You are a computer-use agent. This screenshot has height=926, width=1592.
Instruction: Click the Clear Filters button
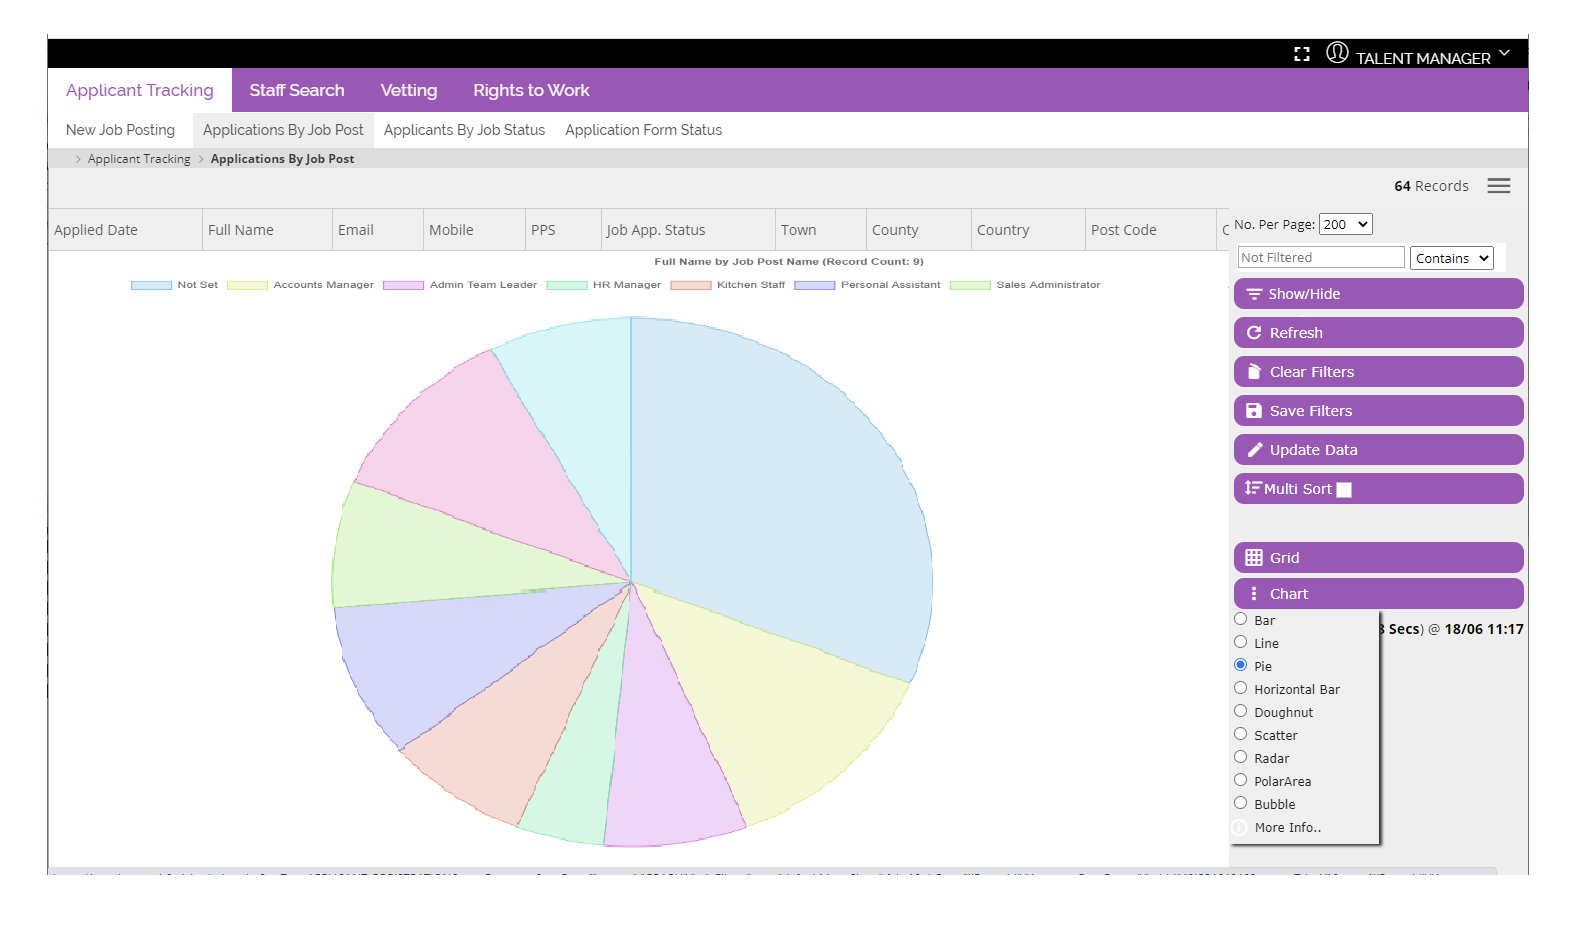click(x=1379, y=372)
